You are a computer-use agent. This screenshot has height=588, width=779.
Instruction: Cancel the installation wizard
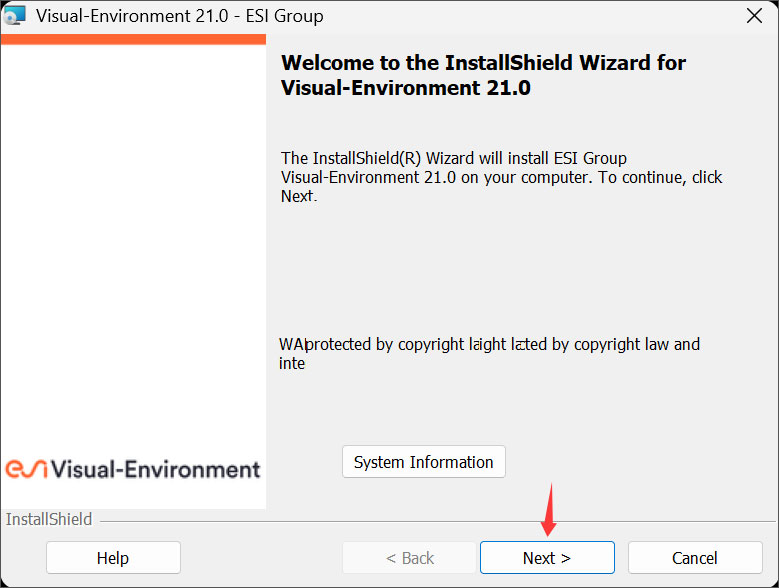tap(695, 558)
